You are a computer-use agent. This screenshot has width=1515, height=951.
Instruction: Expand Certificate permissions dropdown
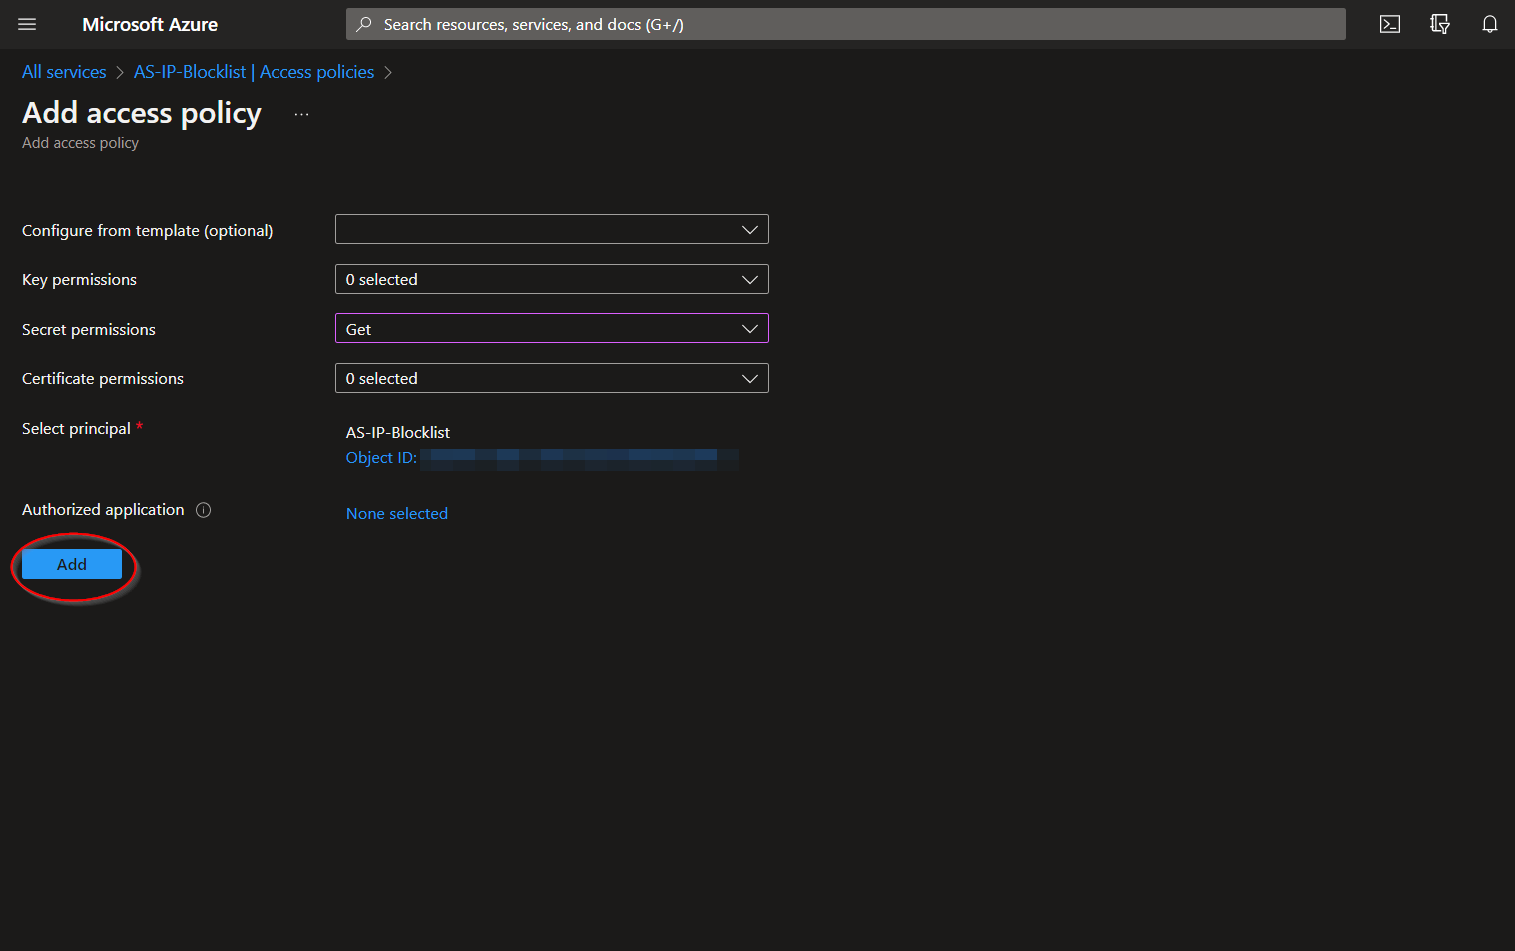[x=552, y=378]
